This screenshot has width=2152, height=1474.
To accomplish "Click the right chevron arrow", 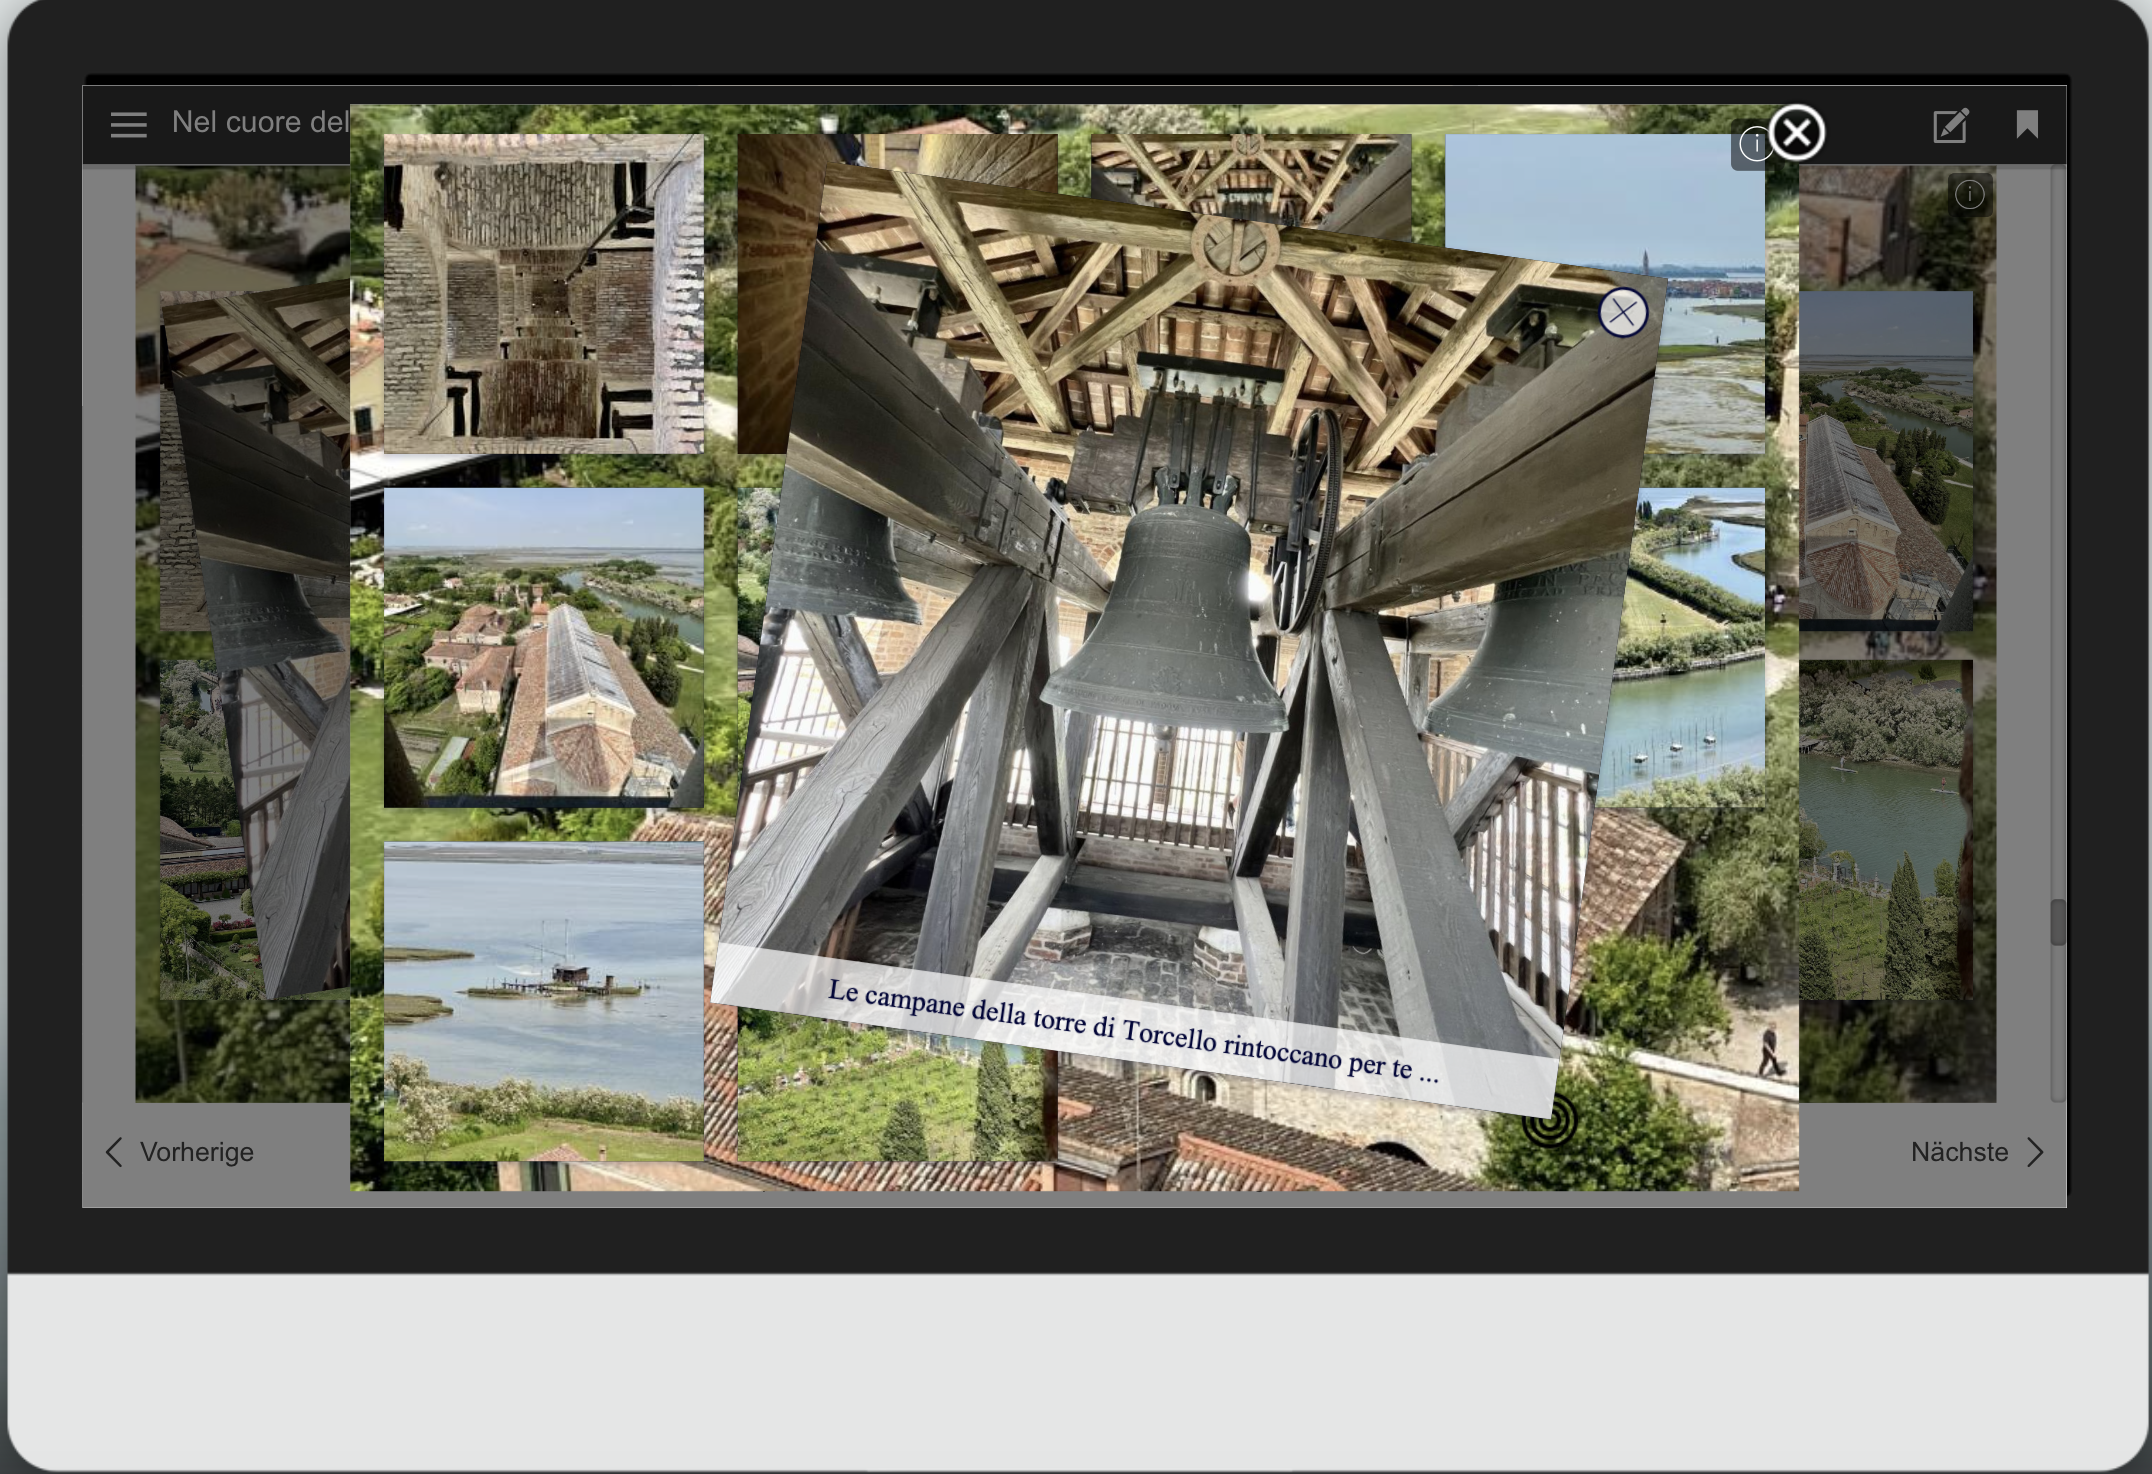I will 2035,1152.
